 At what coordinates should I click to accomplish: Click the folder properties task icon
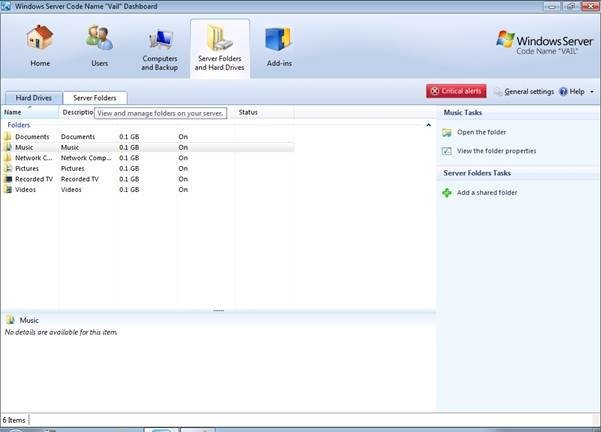coord(447,151)
